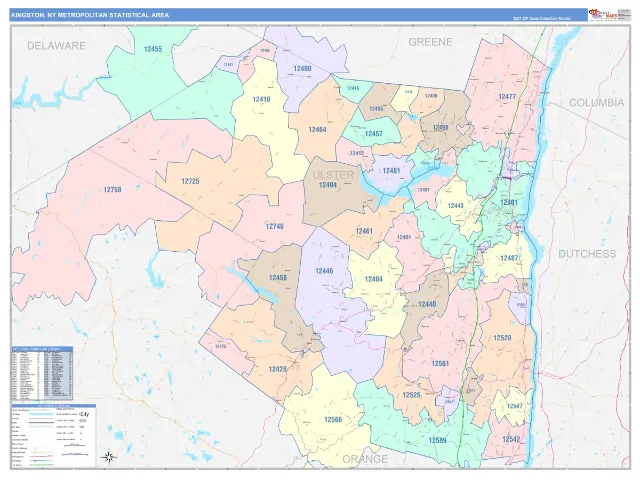Viewport: 640px width, 480px height.
Task: Click ZIP code 12443 label
Action: [456, 206]
